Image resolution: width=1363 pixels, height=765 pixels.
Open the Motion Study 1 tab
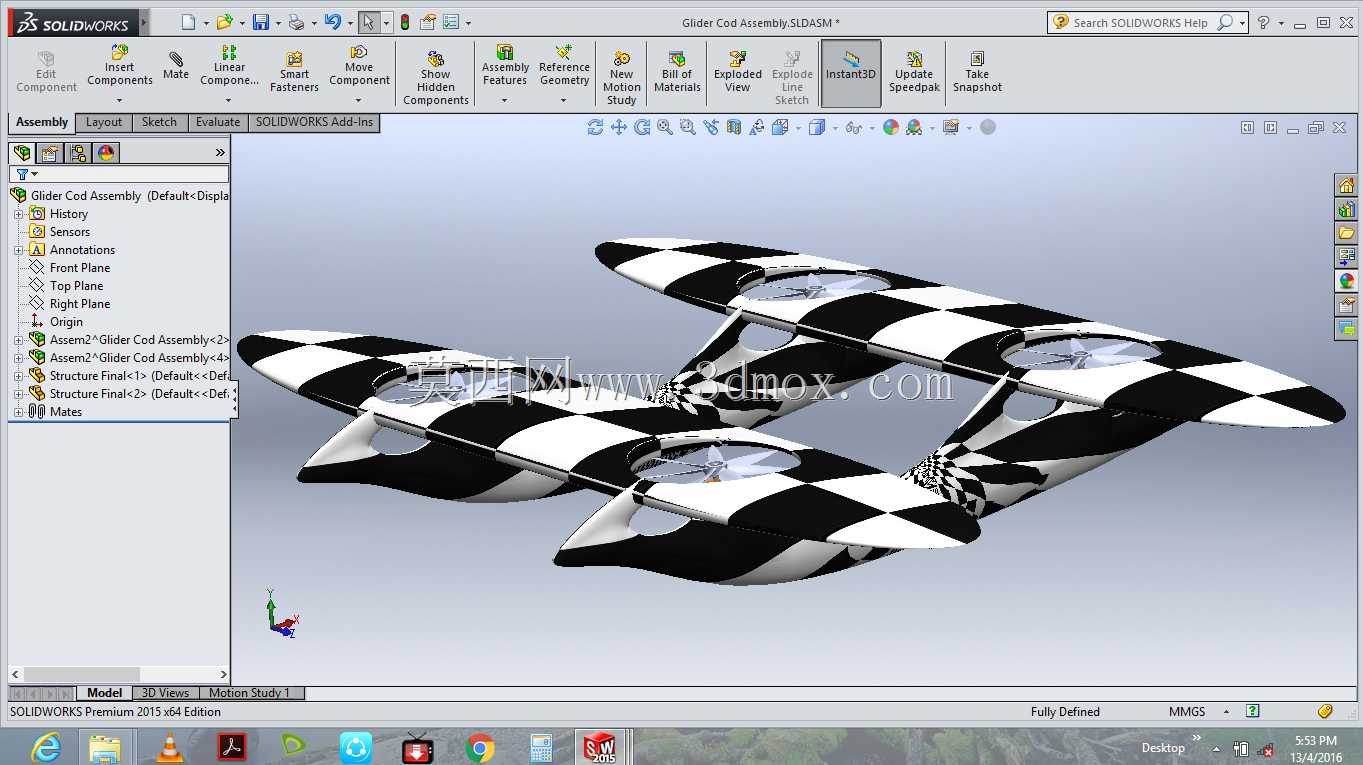point(249,693)
